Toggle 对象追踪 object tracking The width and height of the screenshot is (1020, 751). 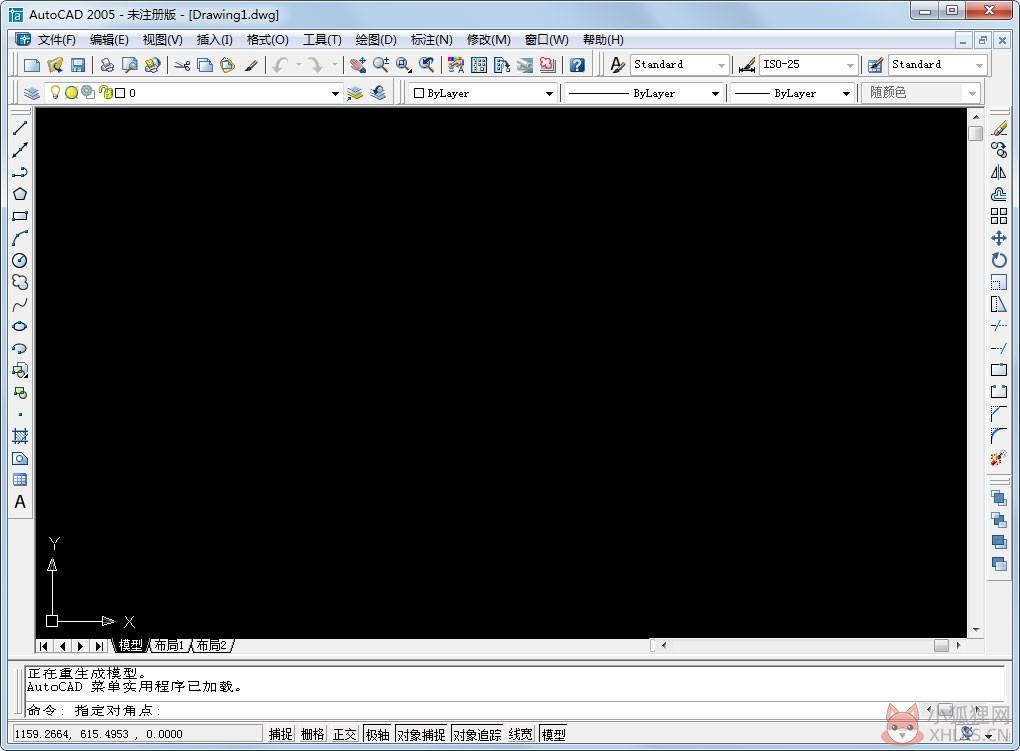coord(477,734)
